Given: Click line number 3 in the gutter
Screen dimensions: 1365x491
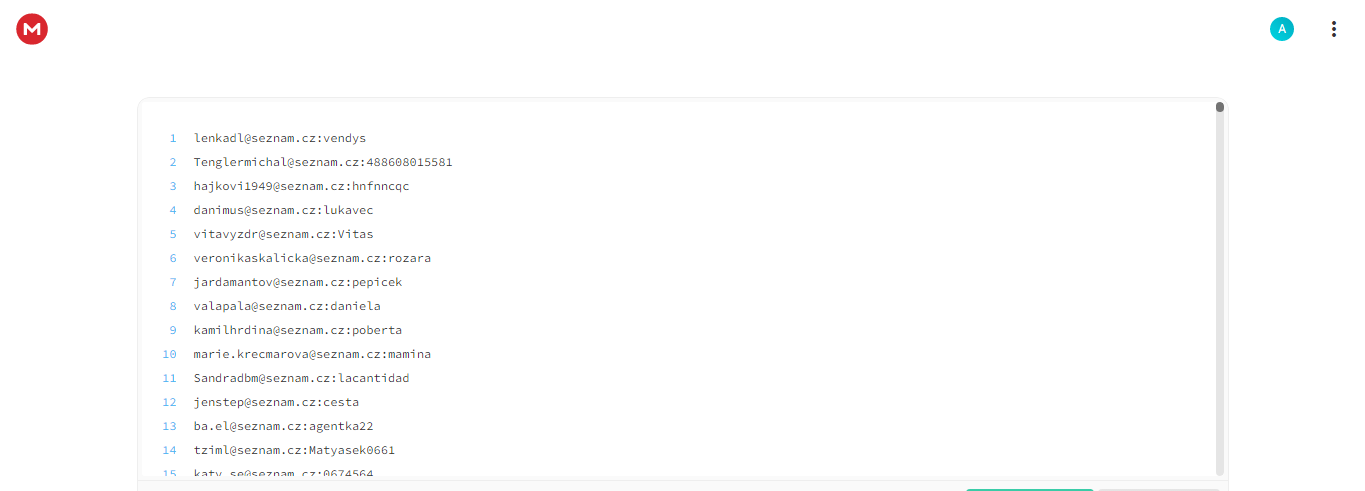Looking at the screenshot, I should pyautogui.click(x=172, y=186).
